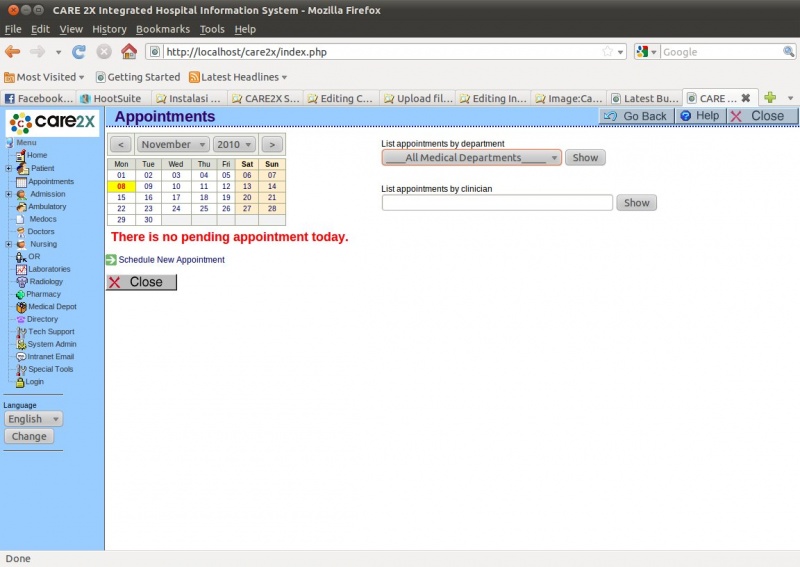Screen dimensions: 800x567
Task: Open the All Medical Departments dropdown
Action: [471, 158]
